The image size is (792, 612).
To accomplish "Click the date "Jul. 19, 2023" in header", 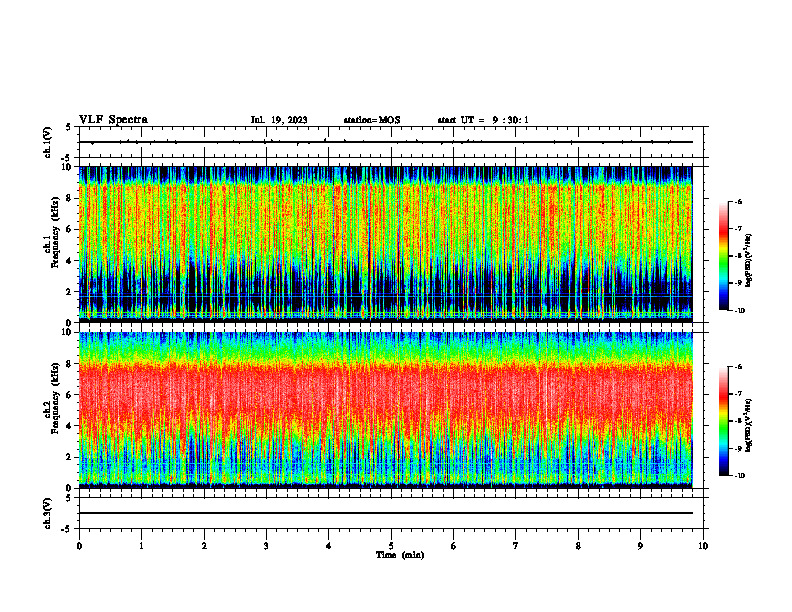I will coord(279,120).
